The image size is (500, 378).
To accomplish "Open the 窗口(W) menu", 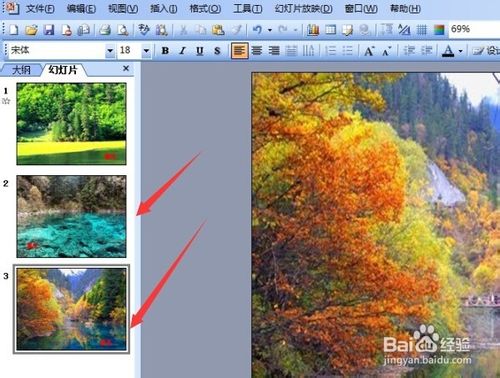I will [x=361, y=9].
